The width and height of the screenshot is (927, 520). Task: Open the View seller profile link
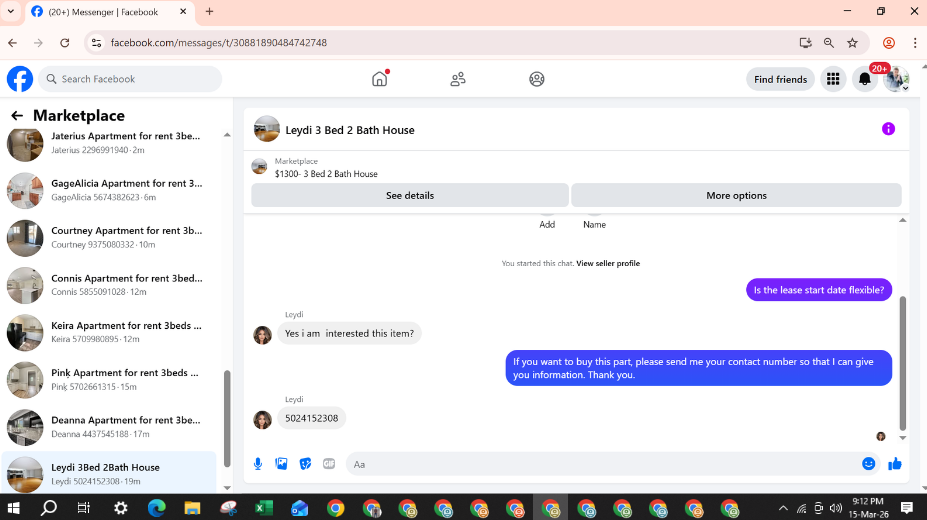[608, 264]
